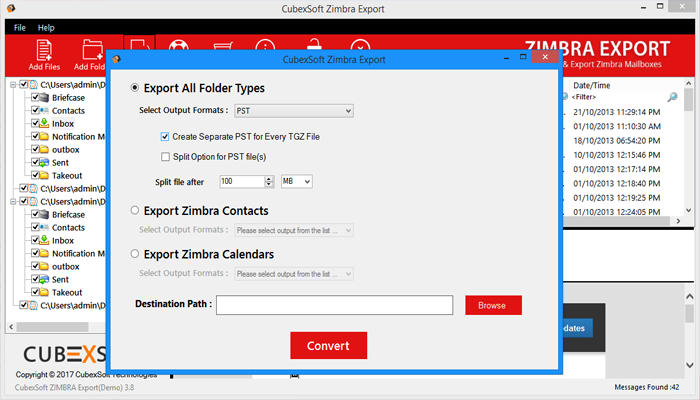Viewport: 700px width, 400px height.
Task: Enable Split Option for PST file(s)
Action: point(165,157)
